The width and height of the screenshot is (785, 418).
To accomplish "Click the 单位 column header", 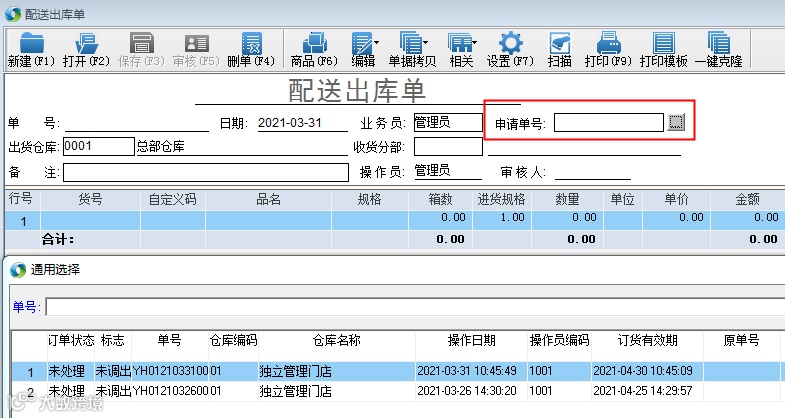I will [623, 199].
